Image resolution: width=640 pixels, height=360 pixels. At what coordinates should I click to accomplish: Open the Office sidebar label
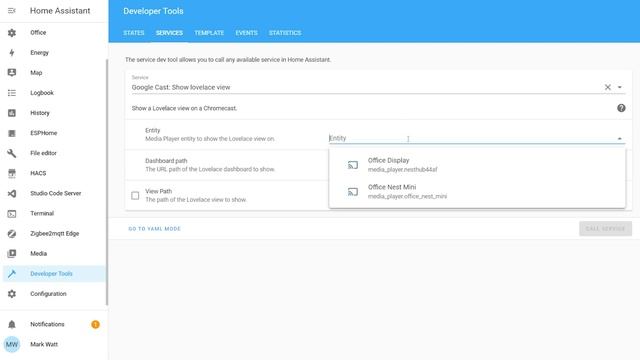coord(38,33)
